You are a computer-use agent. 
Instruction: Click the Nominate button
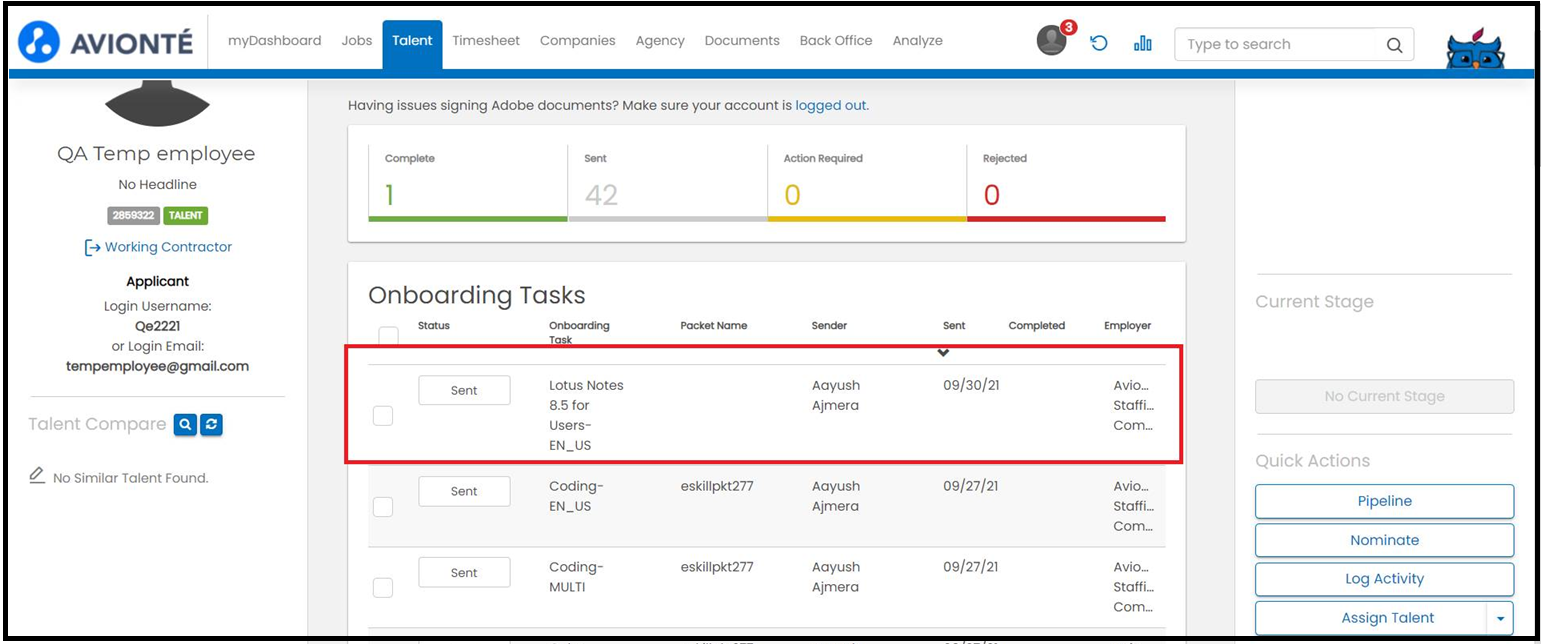pyautogui.click(x=1384, y=540)
